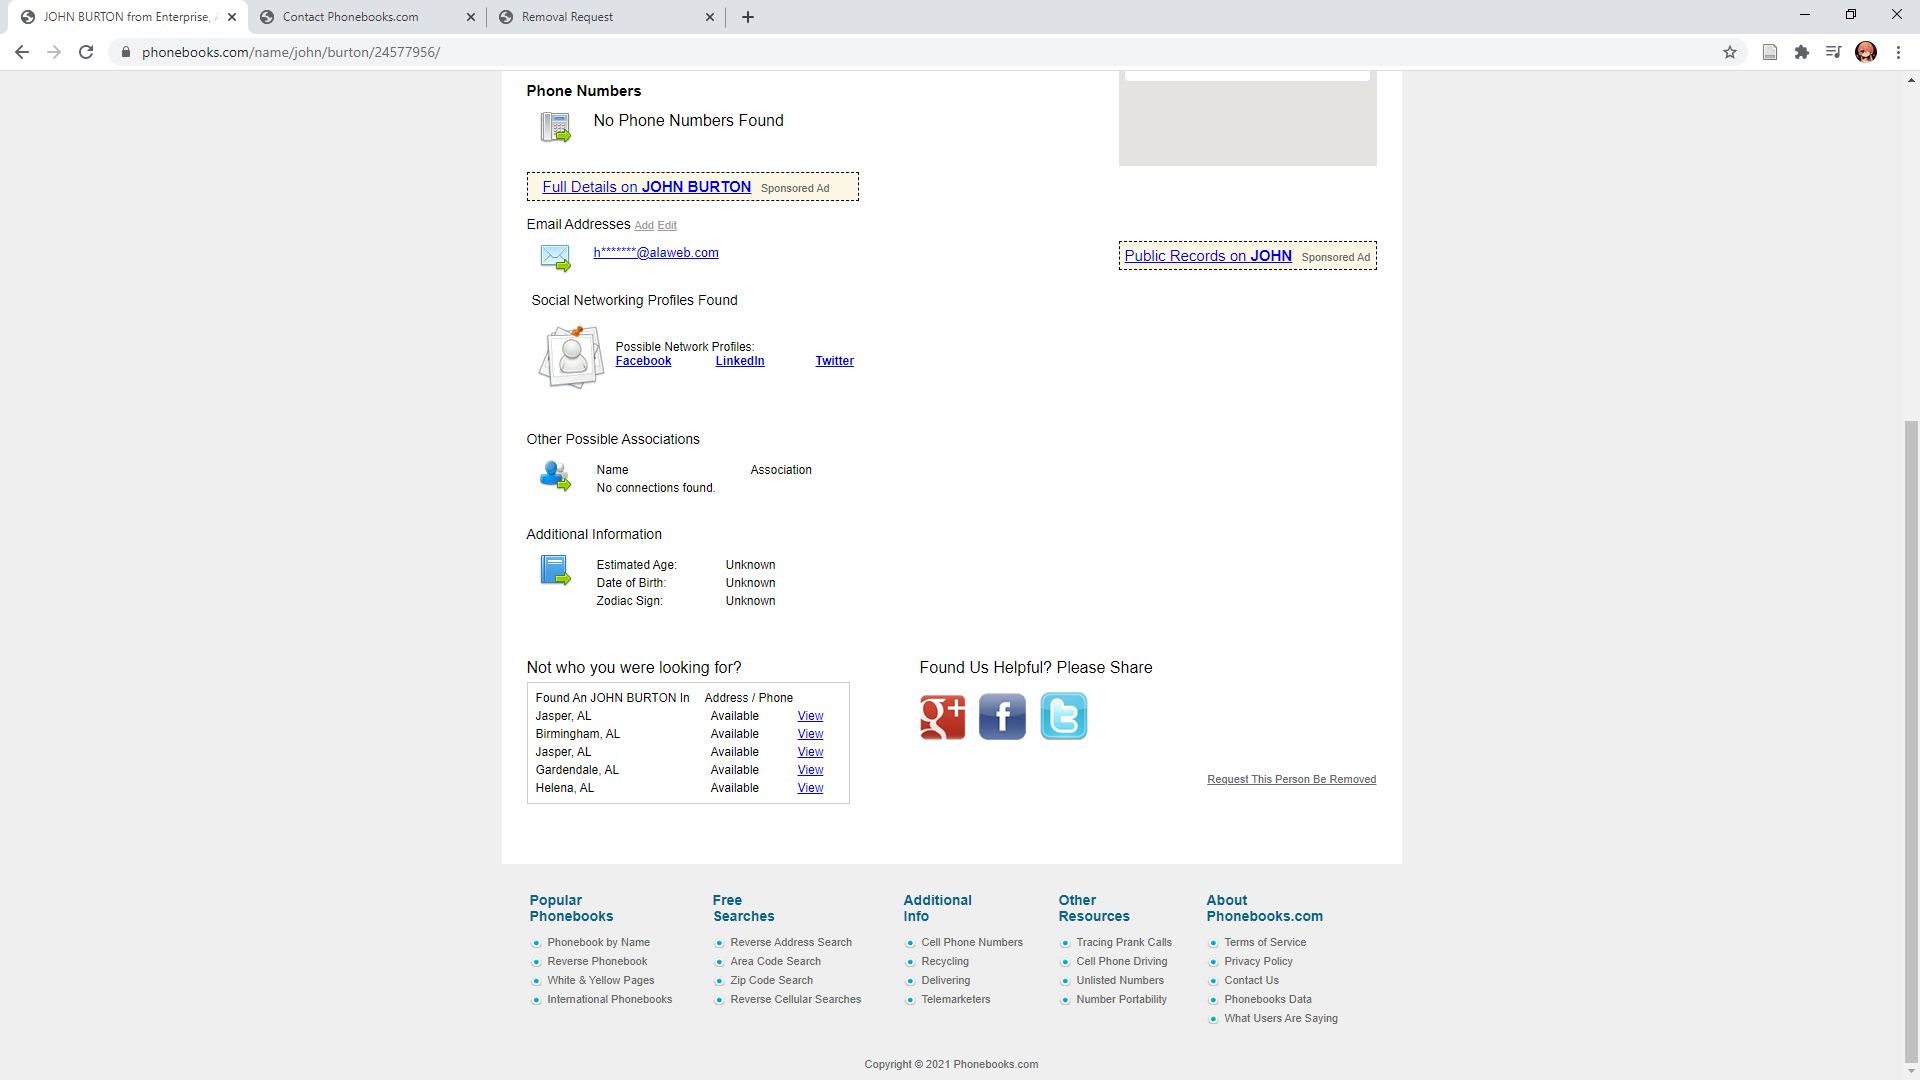Open Reverse Cellular Searches footer link
This screenshot has width=1920, height=1080.
795,999
